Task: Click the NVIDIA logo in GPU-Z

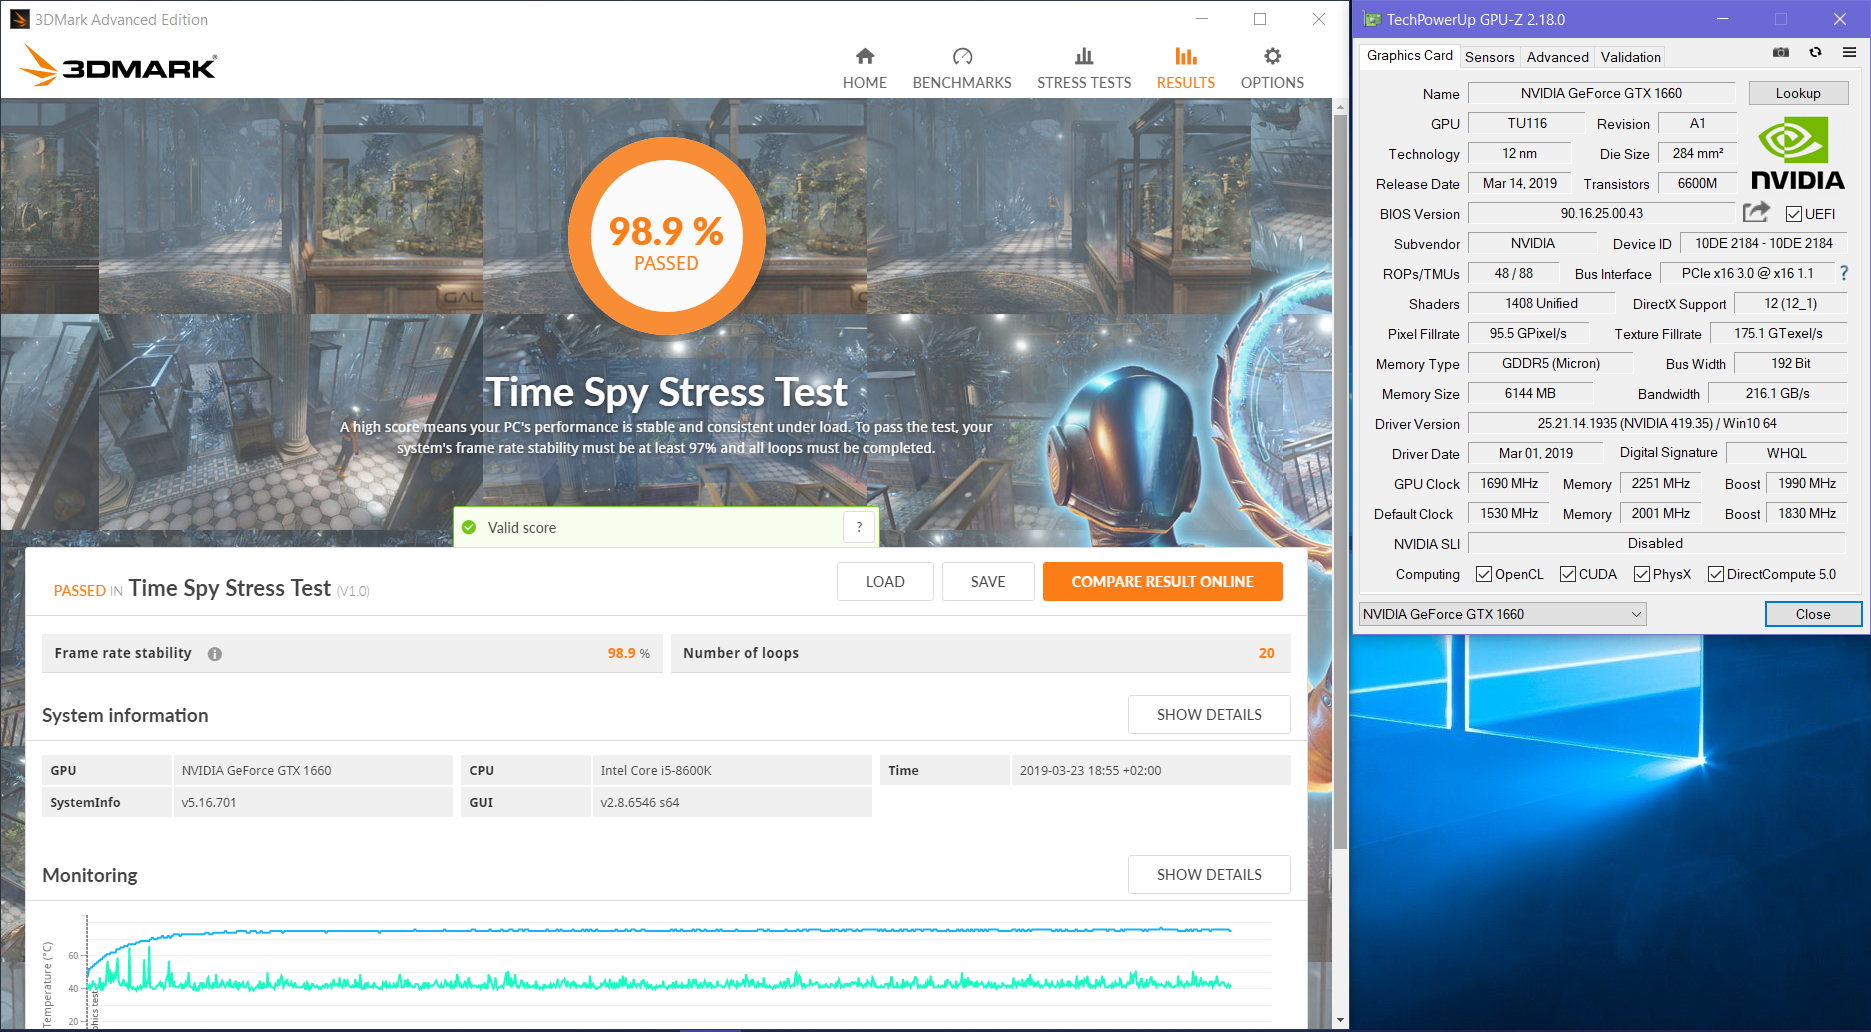Action: [x=1798, y=154]
